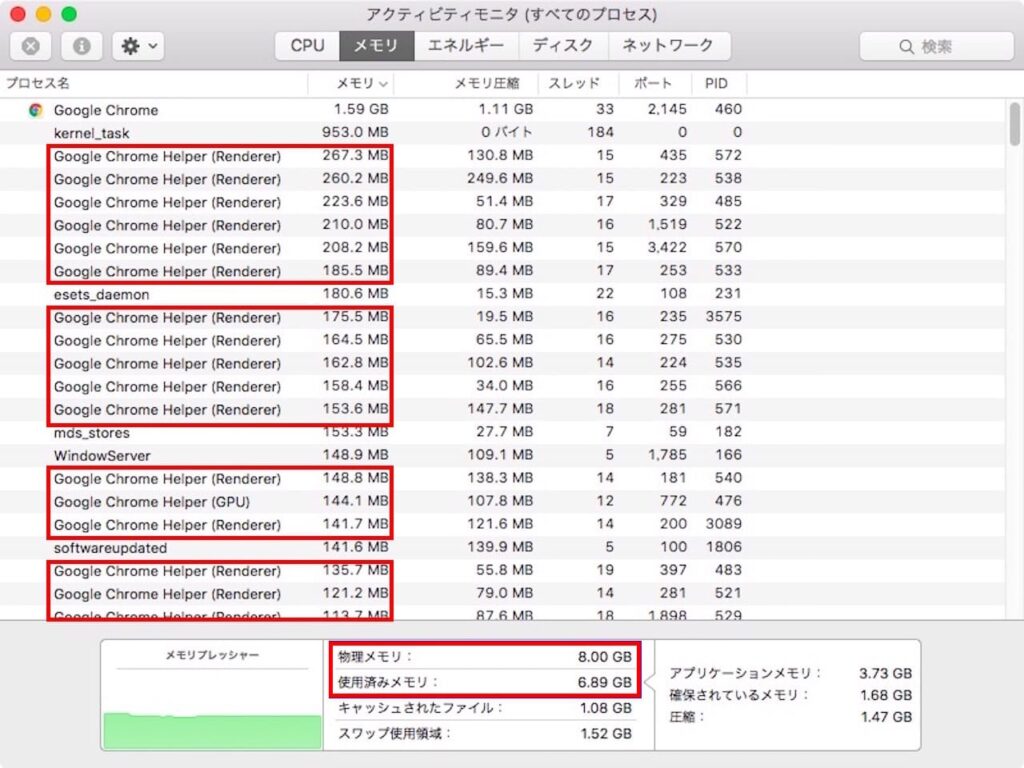Select Chrome Helper row using 185.5 MB
This screenshot has height=768, width=1024.
pos(503,271)
